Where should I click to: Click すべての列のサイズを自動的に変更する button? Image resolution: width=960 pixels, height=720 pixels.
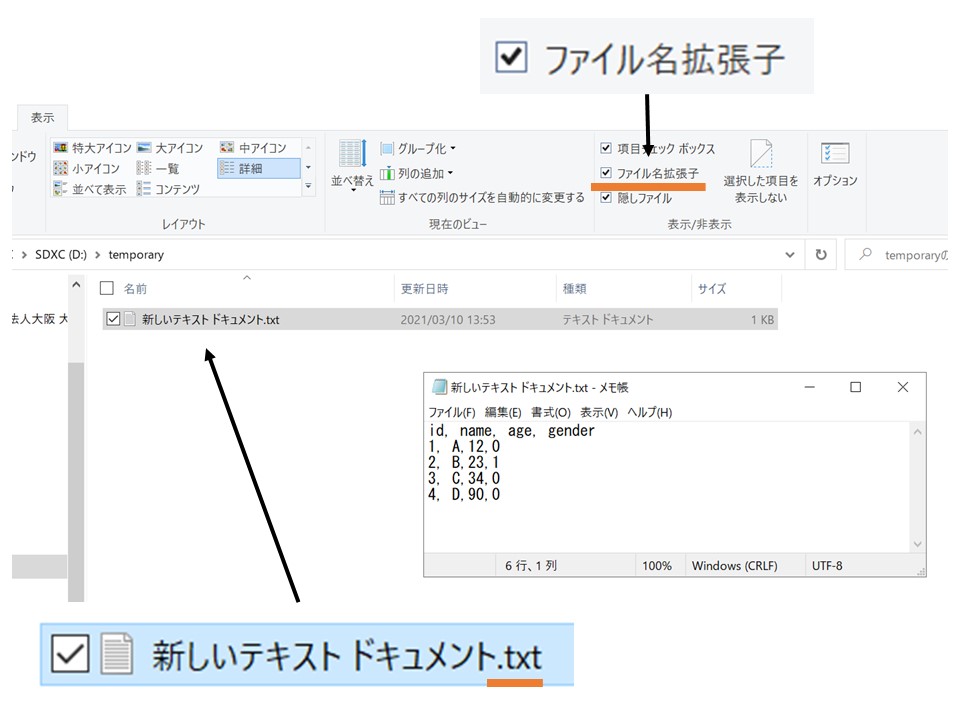pyautogui.click(x=483, y=198)
